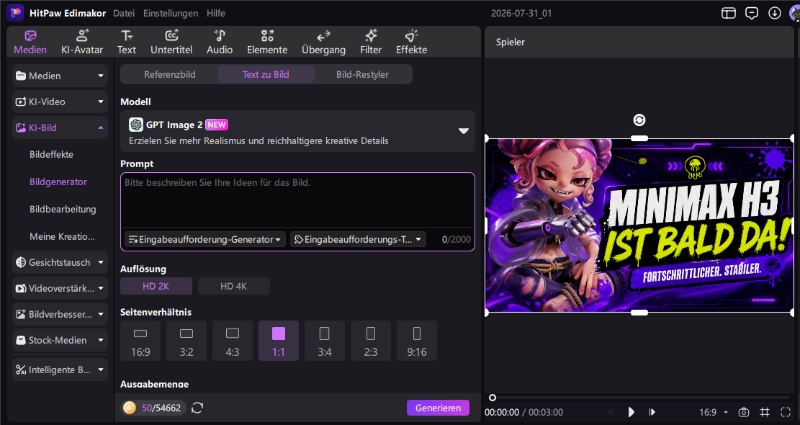
Task: Refresh the credits balance
Action: 197,408
